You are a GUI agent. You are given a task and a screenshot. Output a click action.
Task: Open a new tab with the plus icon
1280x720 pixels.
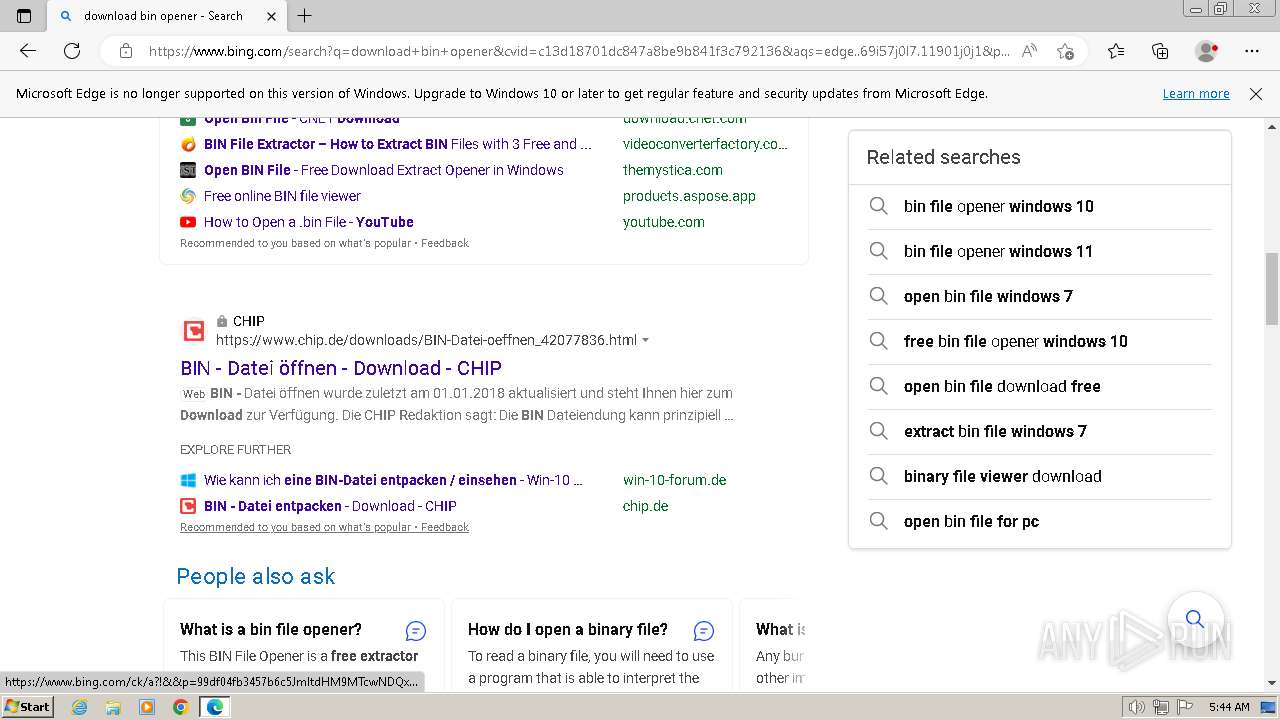click(x=305, y=16)
